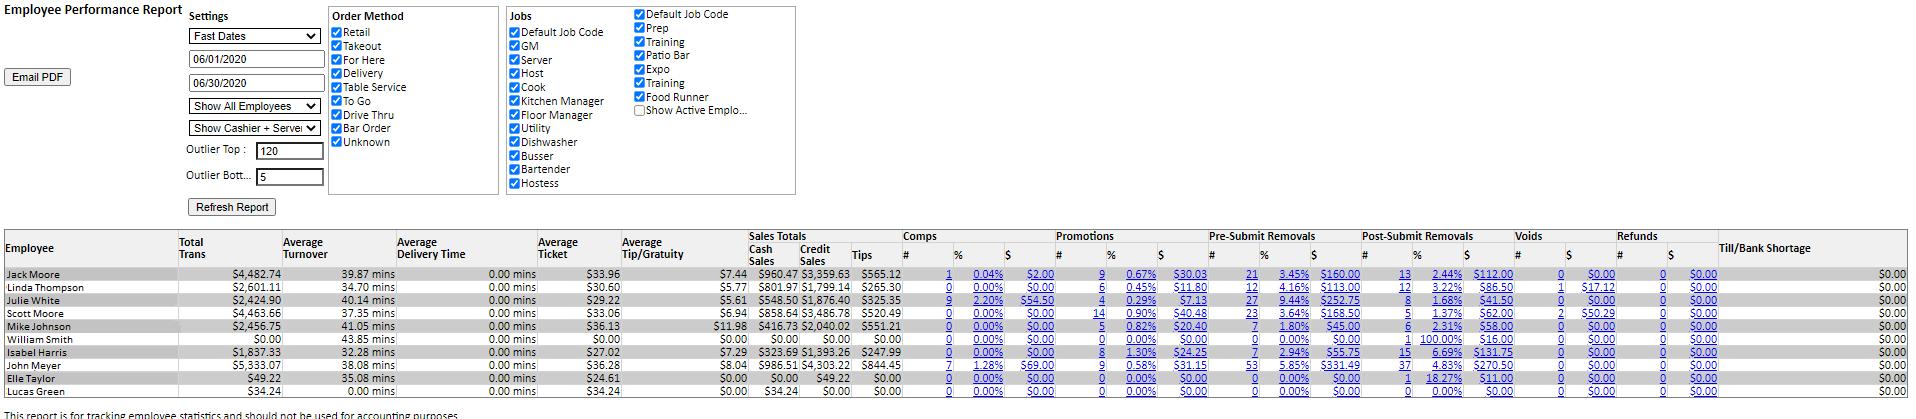Open the Fast Dates dropdown

point(255,36)
